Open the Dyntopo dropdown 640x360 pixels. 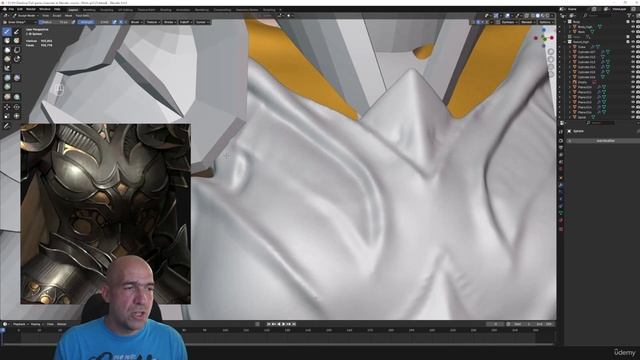[x=509, y=22]
